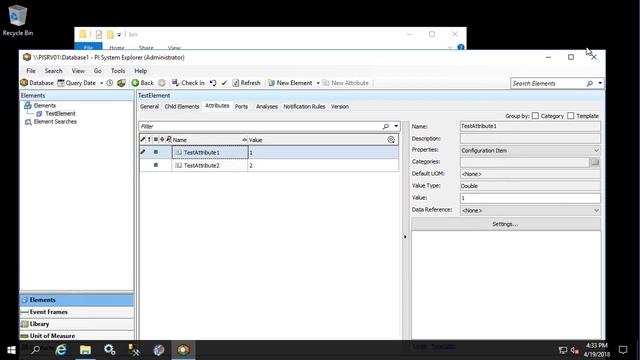Click the attribute Filter magnifier icon
The width and height of the screenshot is (640, 360).
(385, 127)
